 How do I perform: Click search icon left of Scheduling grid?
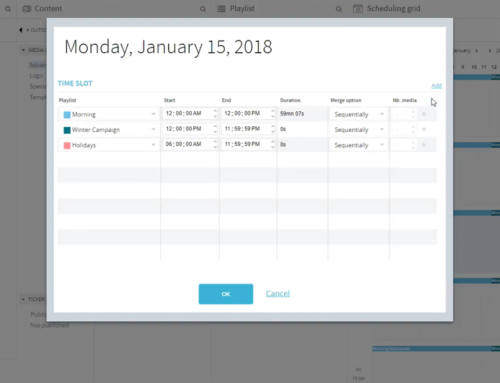(x=339, y=9)
